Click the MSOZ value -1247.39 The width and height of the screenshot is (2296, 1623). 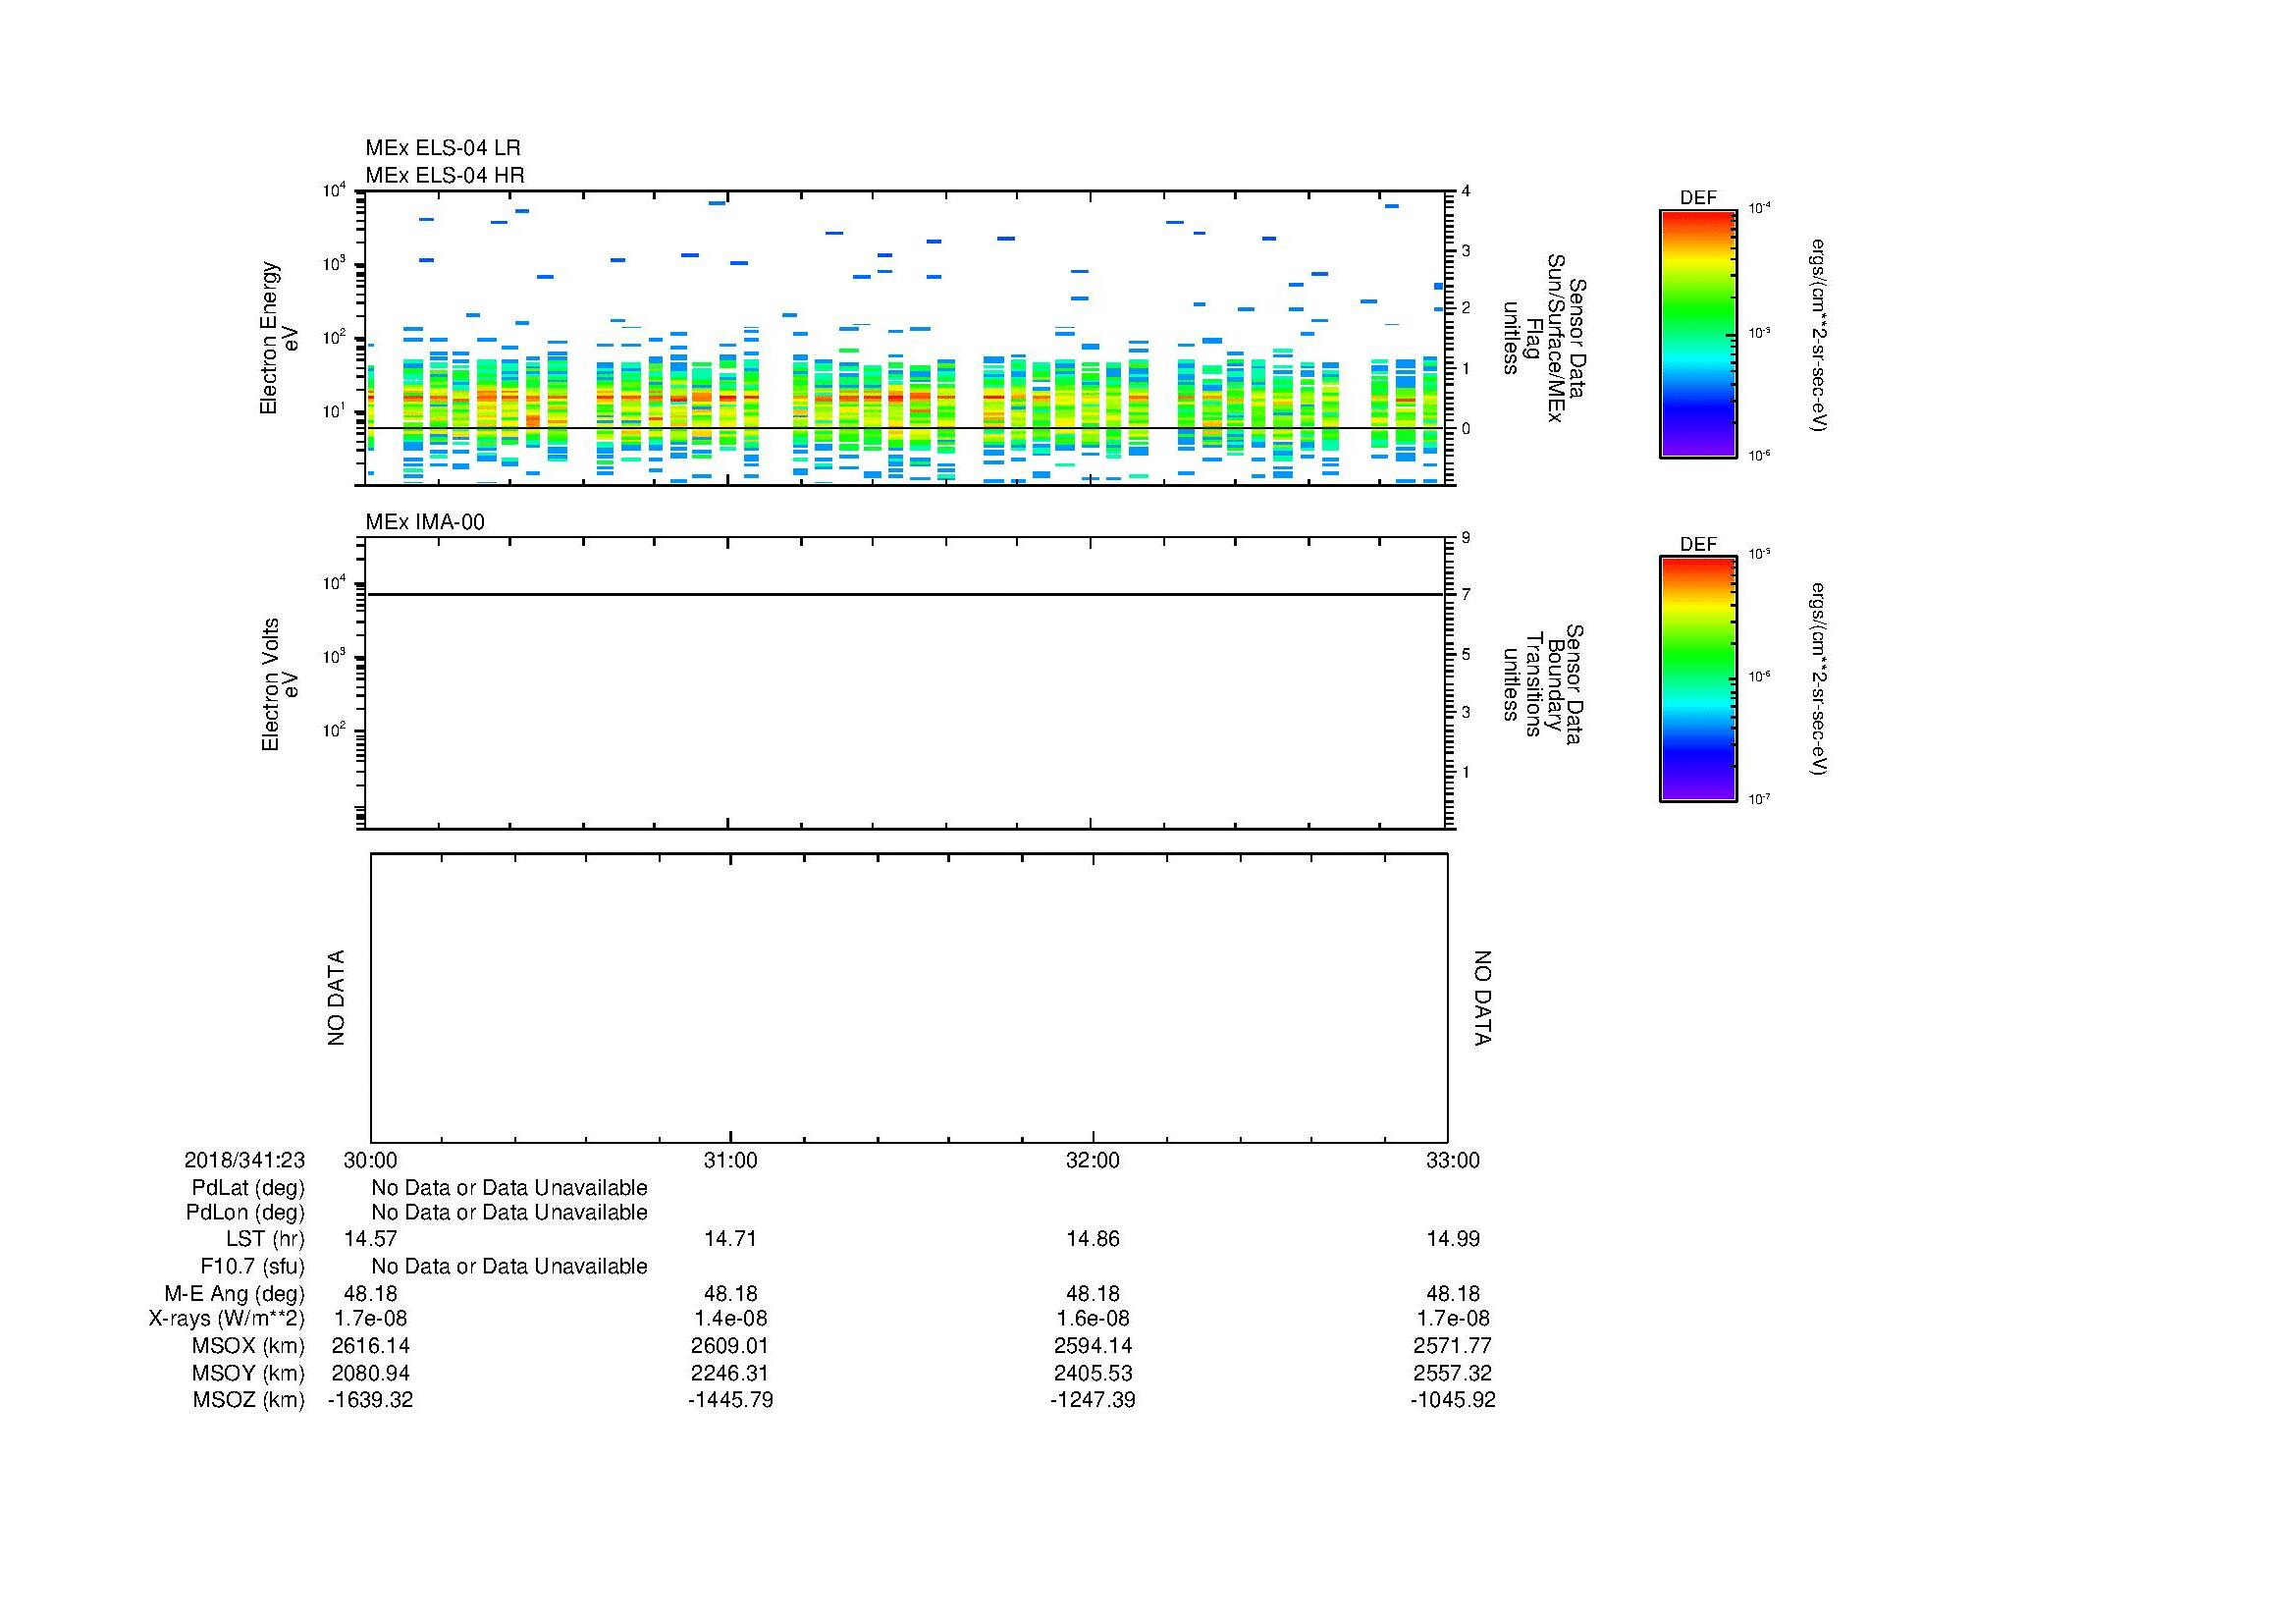pyautogui.click(x=1093, y=1400)
